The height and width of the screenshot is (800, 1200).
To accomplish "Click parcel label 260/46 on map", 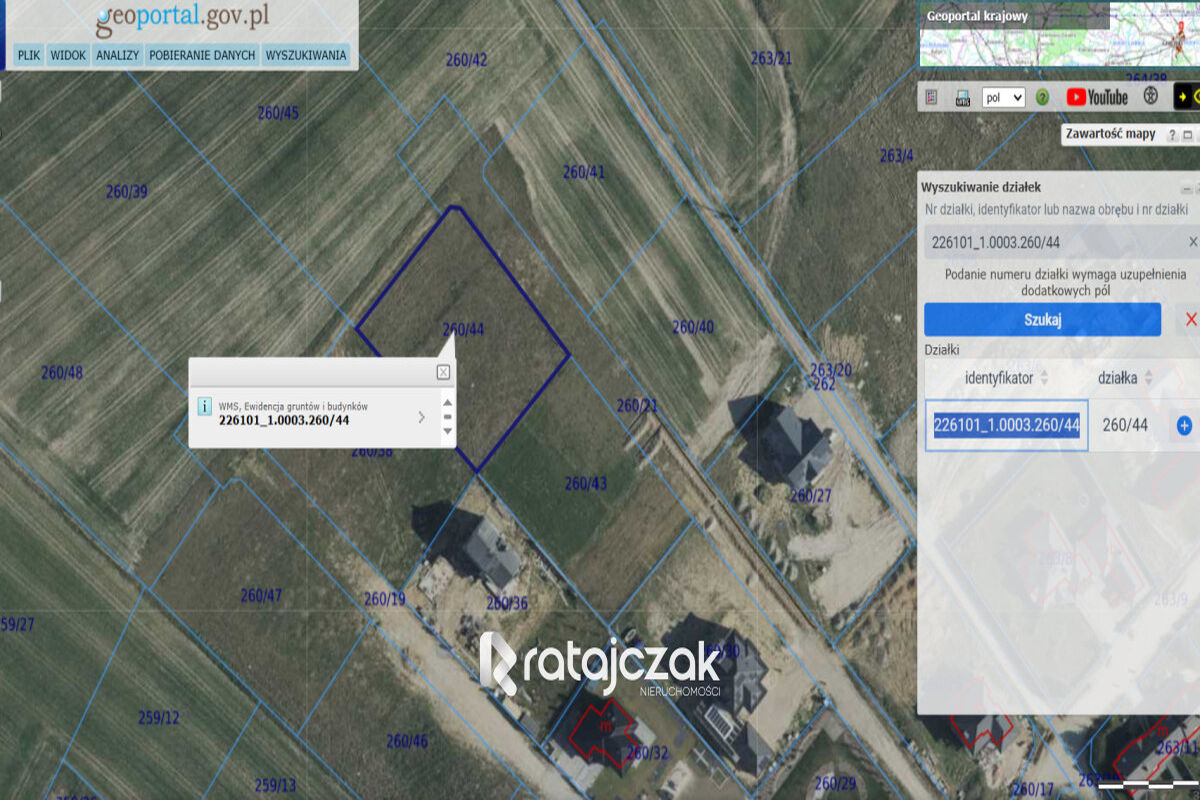I will (407, 741).
